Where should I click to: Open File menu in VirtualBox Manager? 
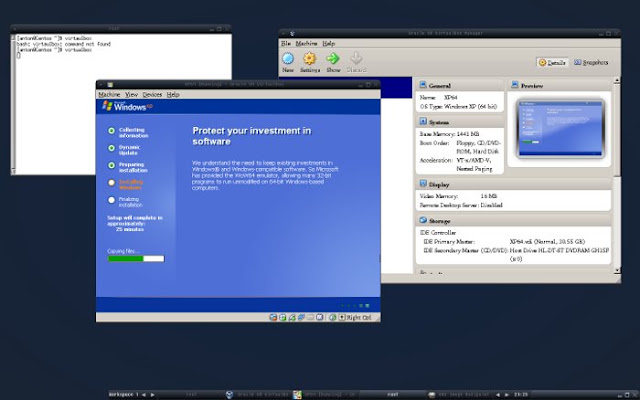coord(286,43)
